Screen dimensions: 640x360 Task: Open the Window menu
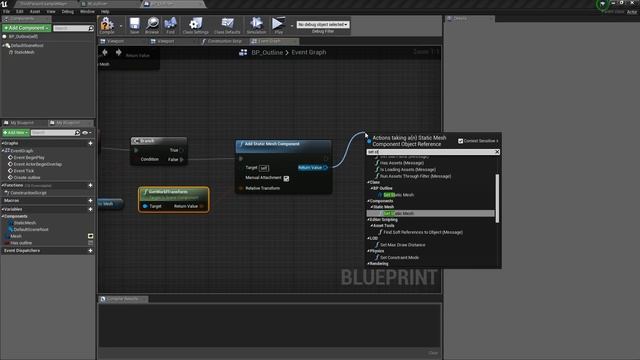87,11
